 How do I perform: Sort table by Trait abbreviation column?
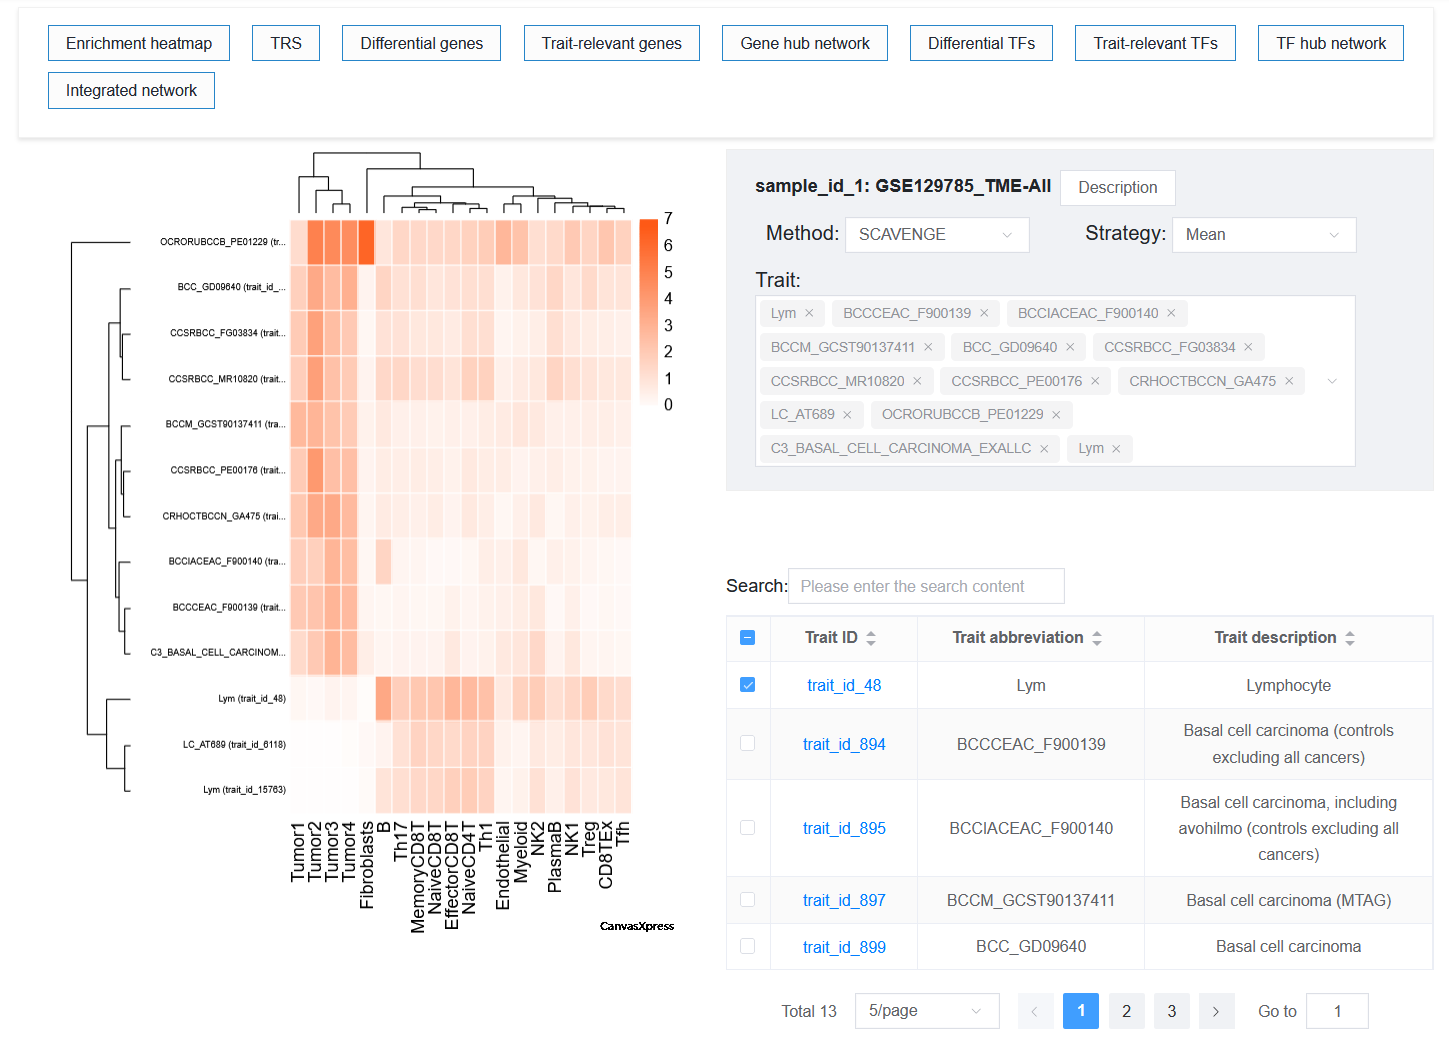pyautogui.click(x=1097, y=638)
